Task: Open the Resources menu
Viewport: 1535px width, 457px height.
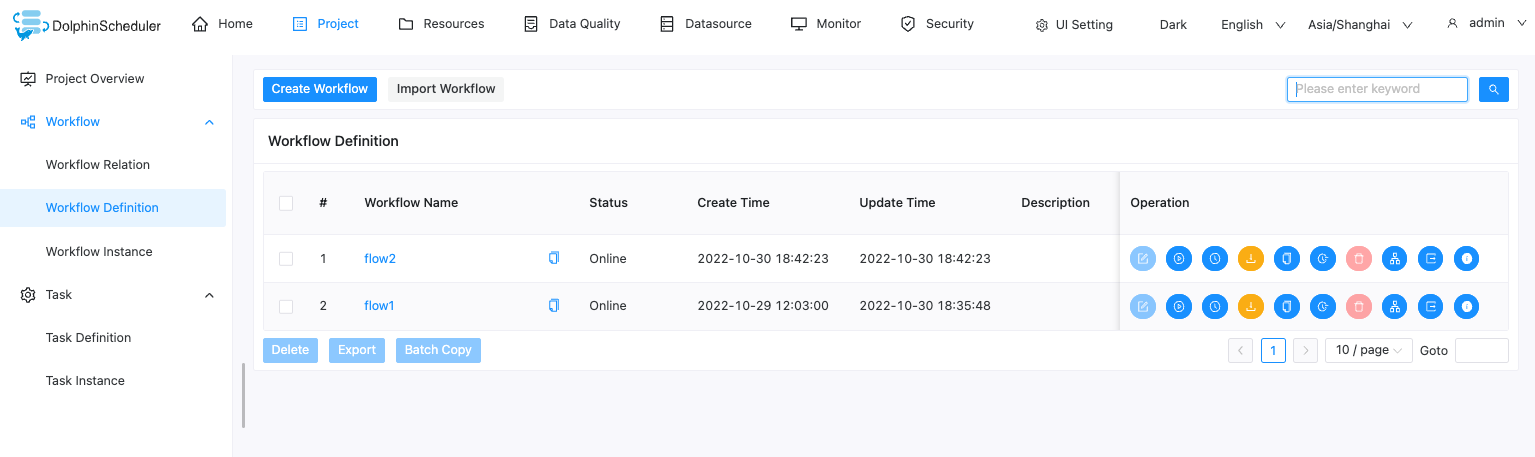Action: [x=441, y=24]
